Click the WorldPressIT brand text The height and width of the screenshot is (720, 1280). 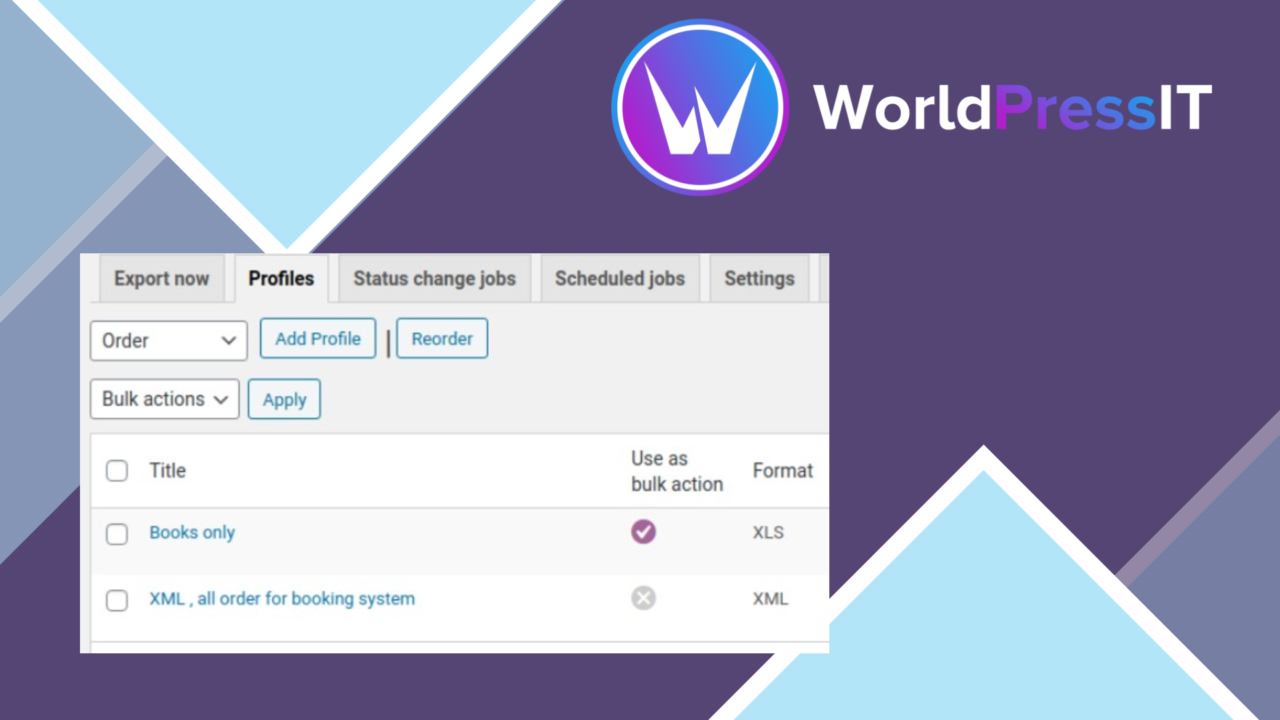pyautogui.click(x=1012, y=107)
